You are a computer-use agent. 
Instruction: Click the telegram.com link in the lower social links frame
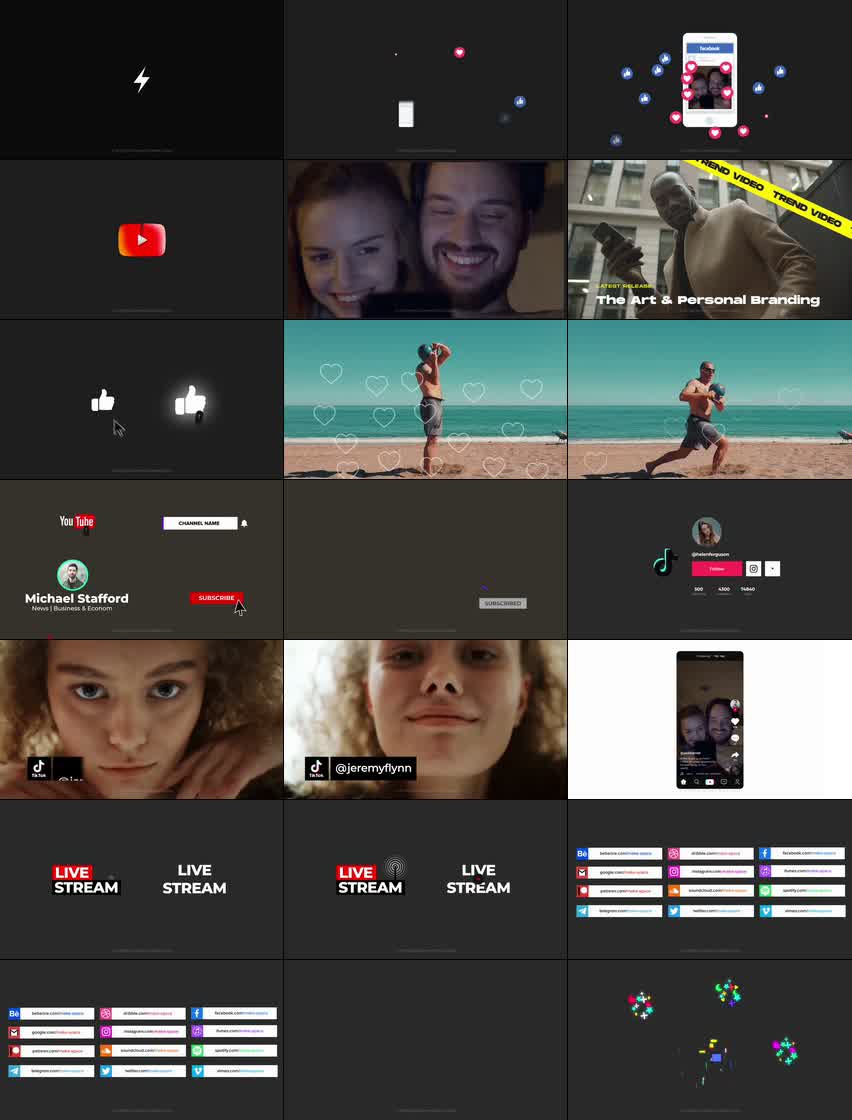(x=57, y=1071)
